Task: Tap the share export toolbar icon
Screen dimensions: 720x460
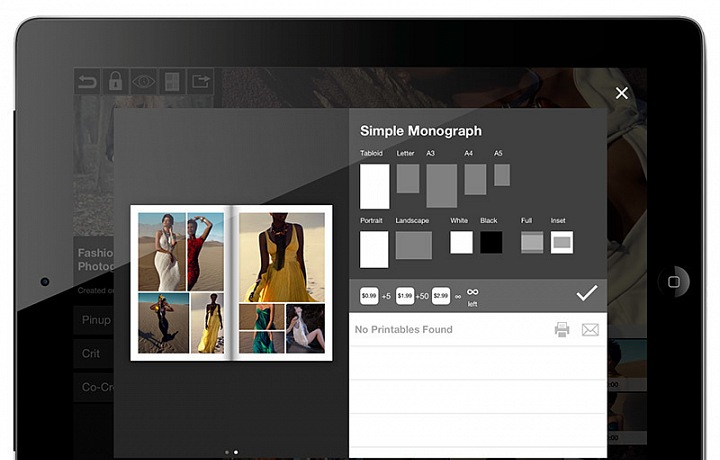Action: [201, 82]
